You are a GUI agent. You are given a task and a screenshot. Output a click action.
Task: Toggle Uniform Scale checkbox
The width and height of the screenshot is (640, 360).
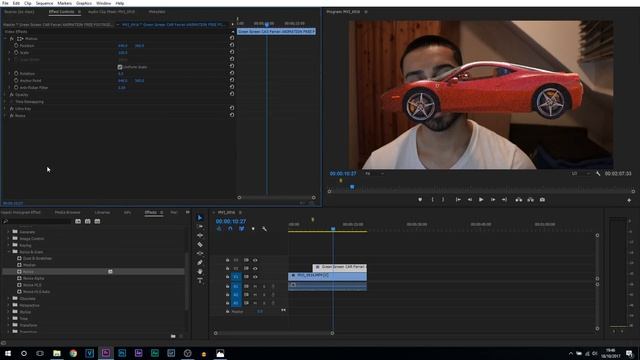click(x=120, y=67)
